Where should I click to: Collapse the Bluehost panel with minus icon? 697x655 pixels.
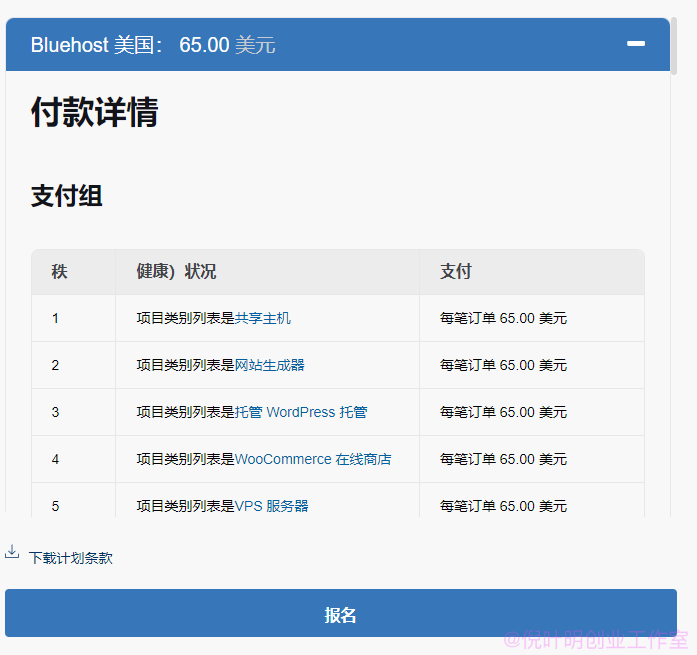tap(636, 44)
